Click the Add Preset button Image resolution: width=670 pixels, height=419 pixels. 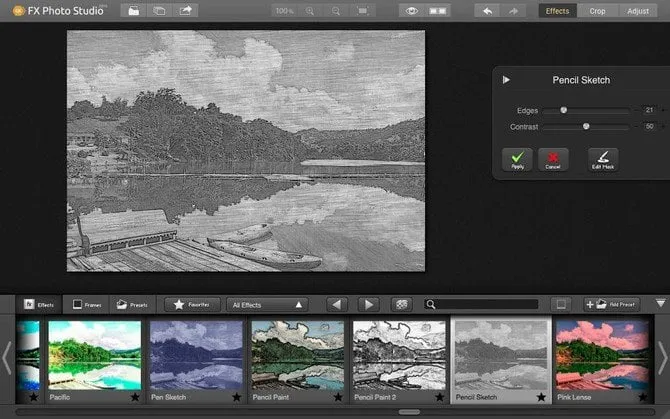[612, 304]
